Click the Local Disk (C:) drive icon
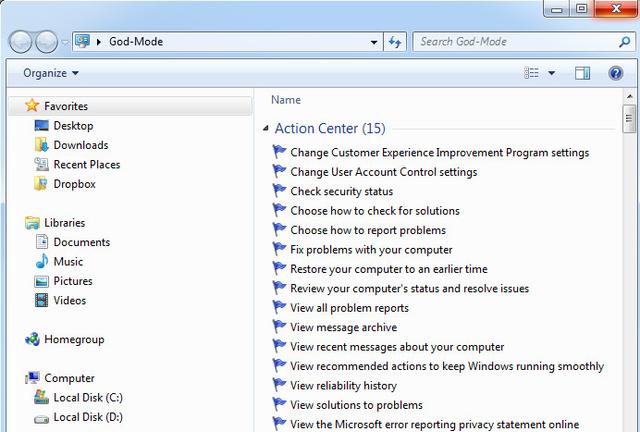The width and height of the screenshot is (640, 432). (x=41, y=397)
